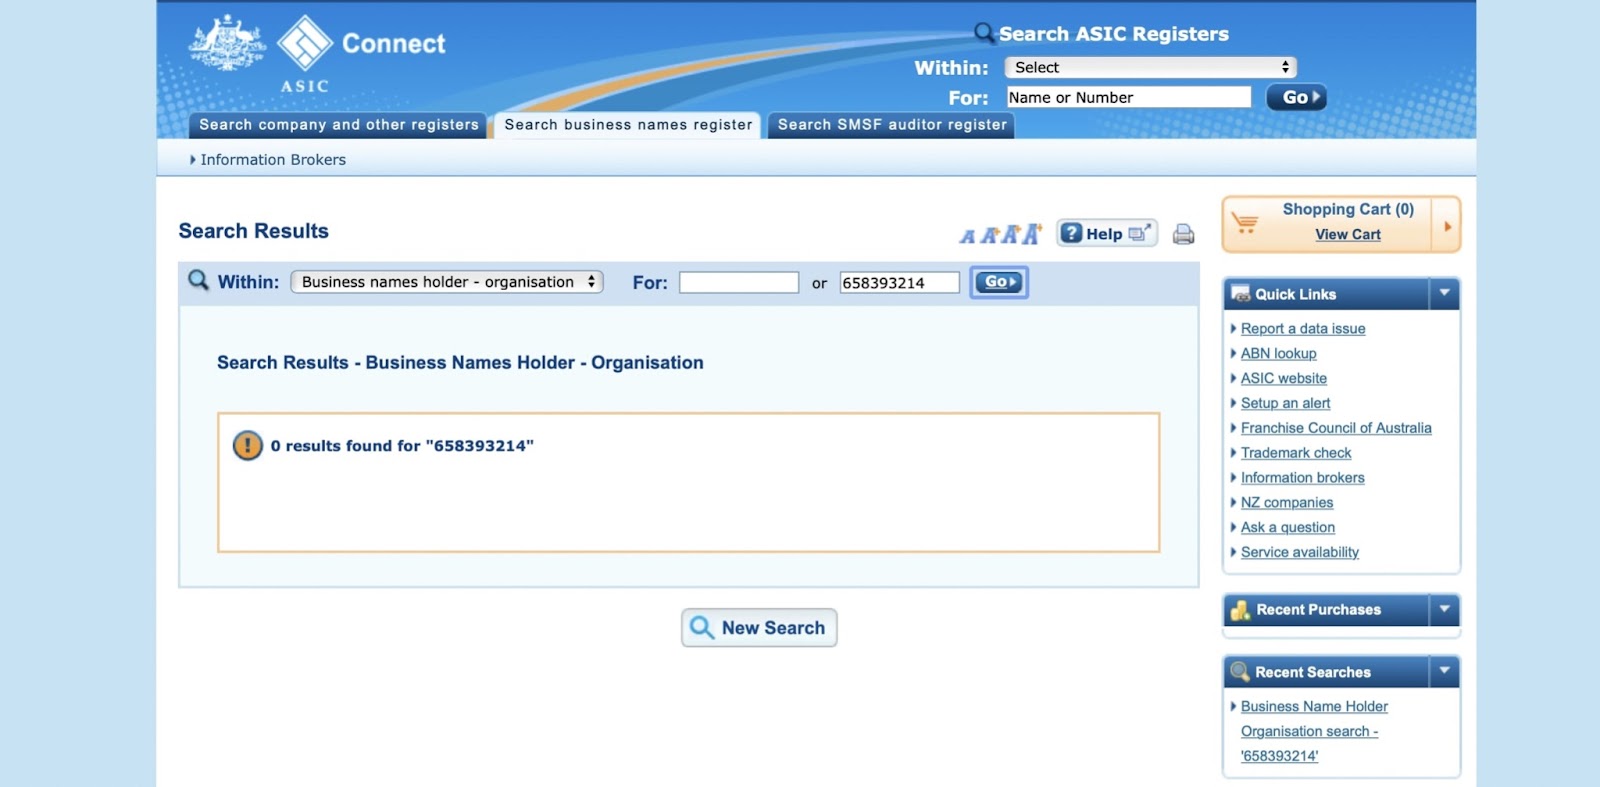Switch to Search business names register tab
Viewport: 1600px width, 787px height.
(x=628, y=125)
